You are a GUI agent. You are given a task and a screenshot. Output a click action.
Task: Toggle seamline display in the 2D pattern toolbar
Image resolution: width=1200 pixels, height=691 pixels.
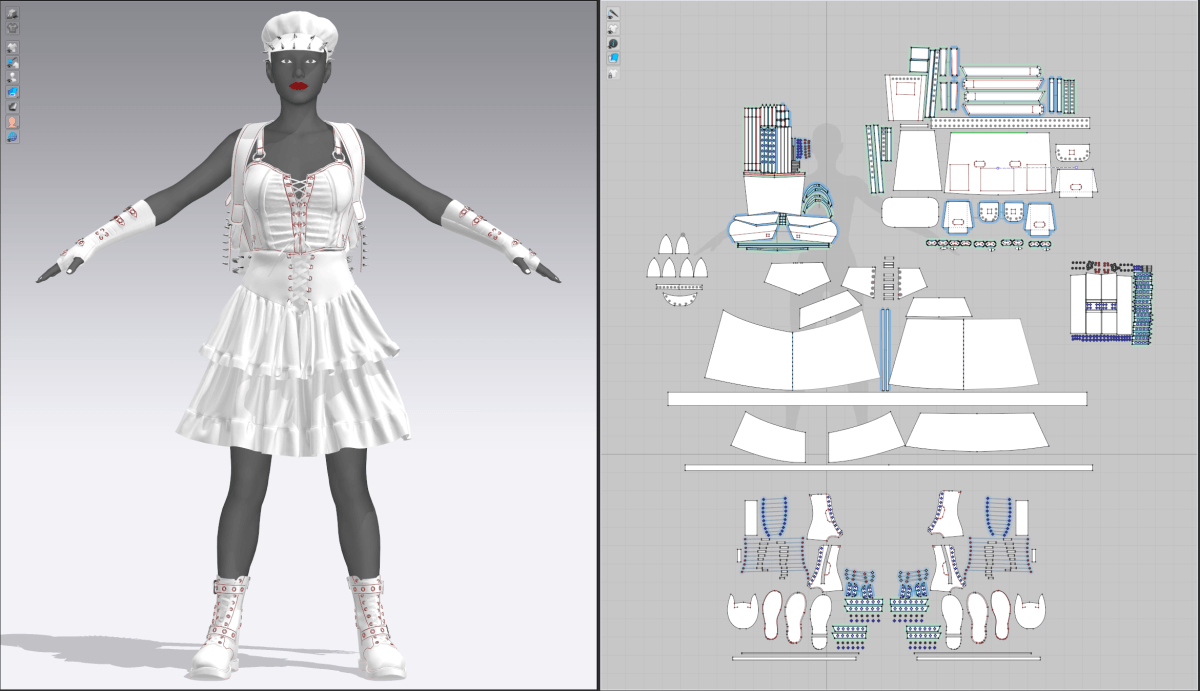pyautogui.click(x=613, y=13)
